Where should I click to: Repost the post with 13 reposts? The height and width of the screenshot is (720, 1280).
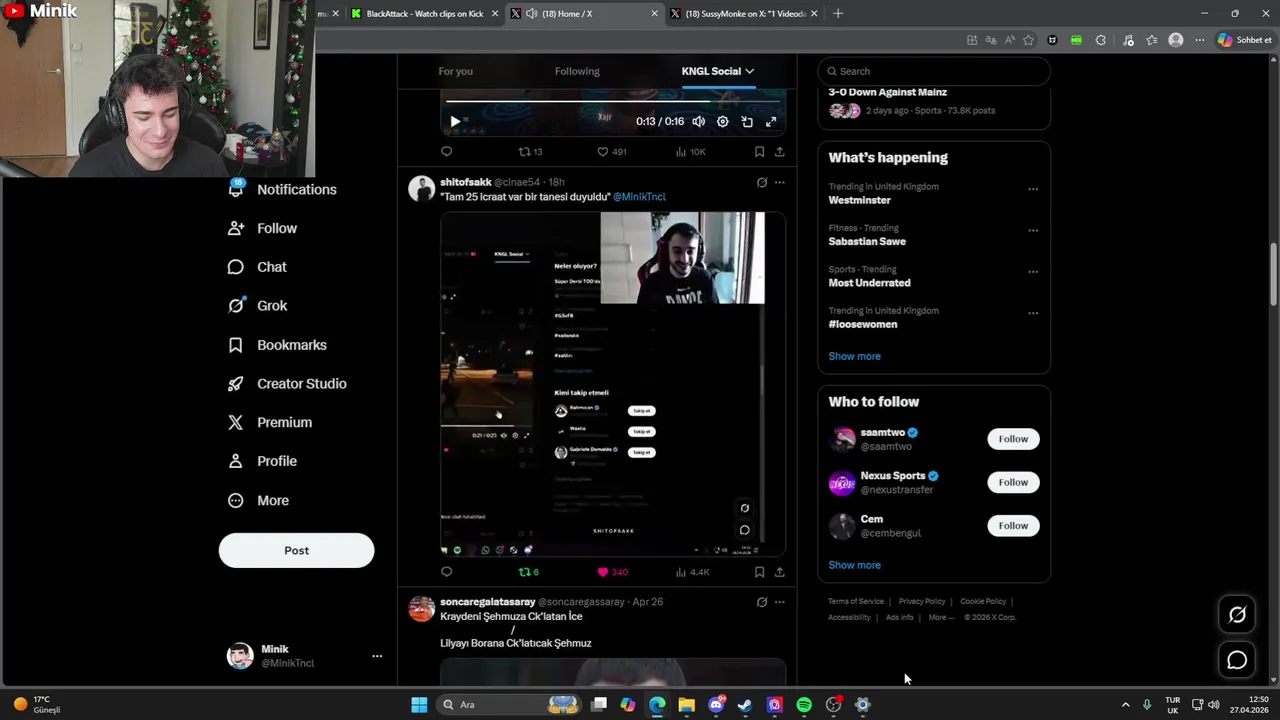[x=530, y=152]
